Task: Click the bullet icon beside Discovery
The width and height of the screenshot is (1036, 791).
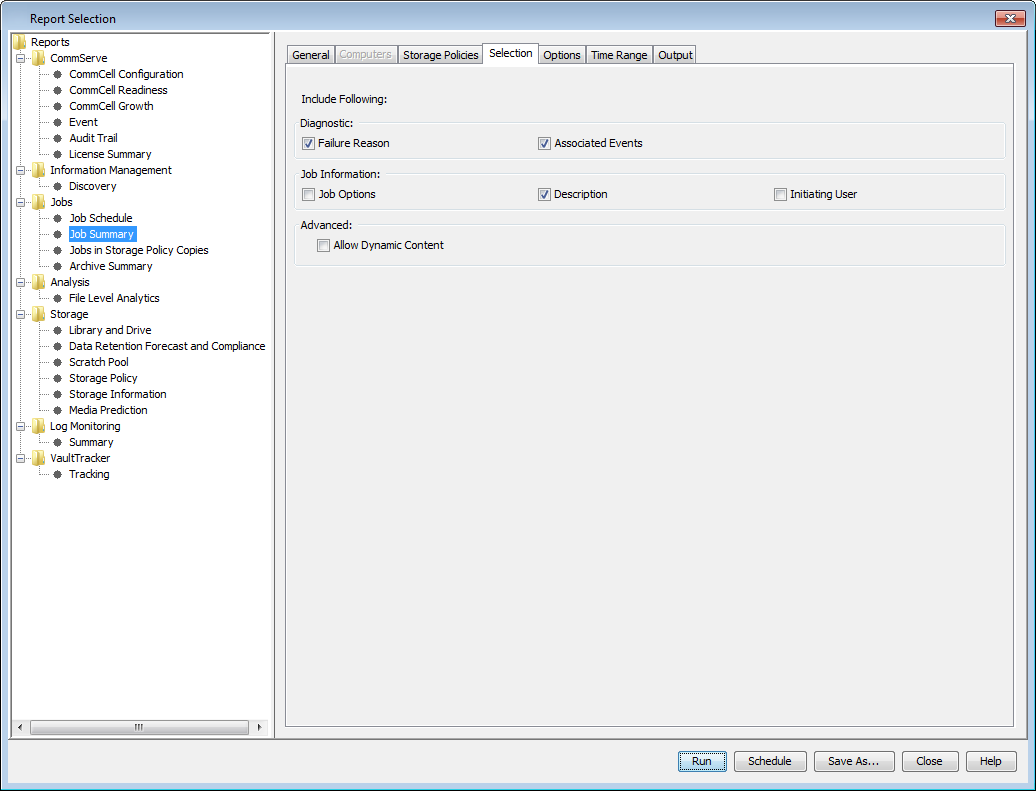Action: pos(57,186)
